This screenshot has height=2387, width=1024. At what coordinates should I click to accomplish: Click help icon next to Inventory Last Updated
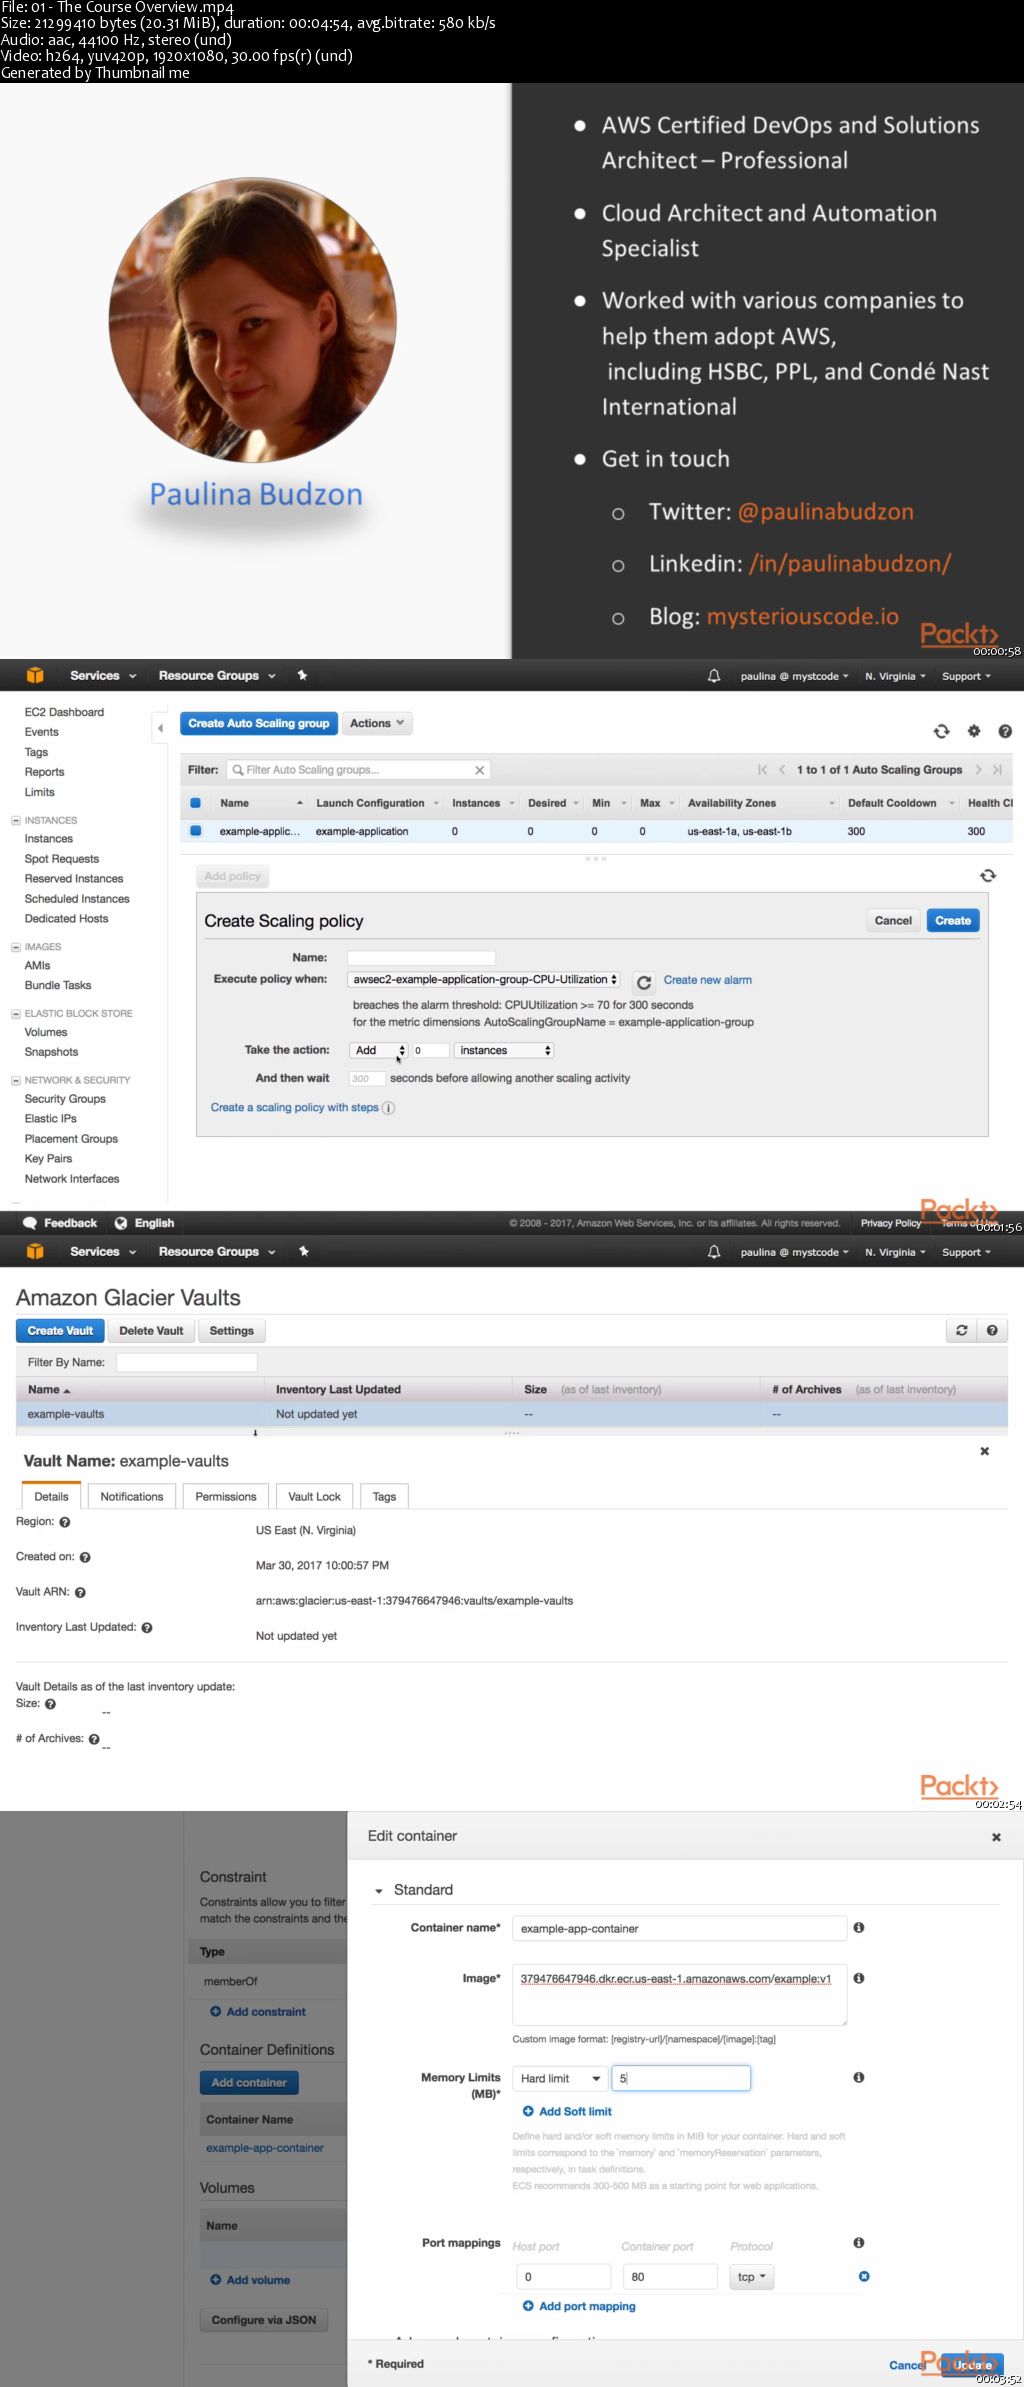(147, 1628)
